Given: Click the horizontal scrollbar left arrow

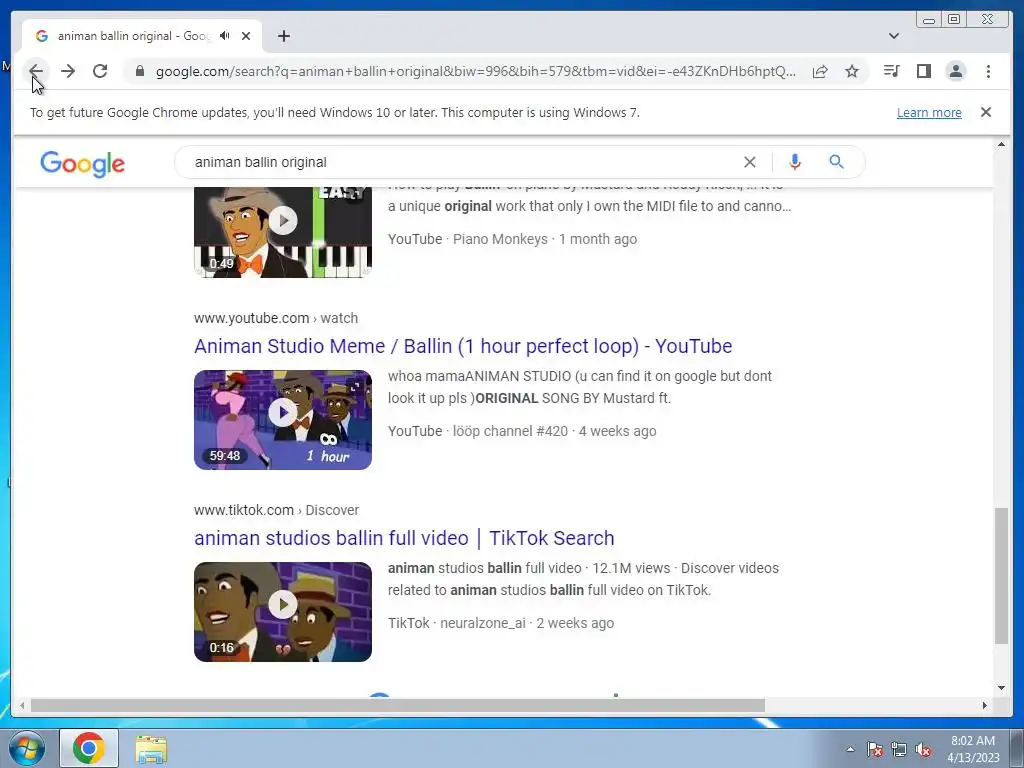Looking at the screenshot, I should [22, 705].
